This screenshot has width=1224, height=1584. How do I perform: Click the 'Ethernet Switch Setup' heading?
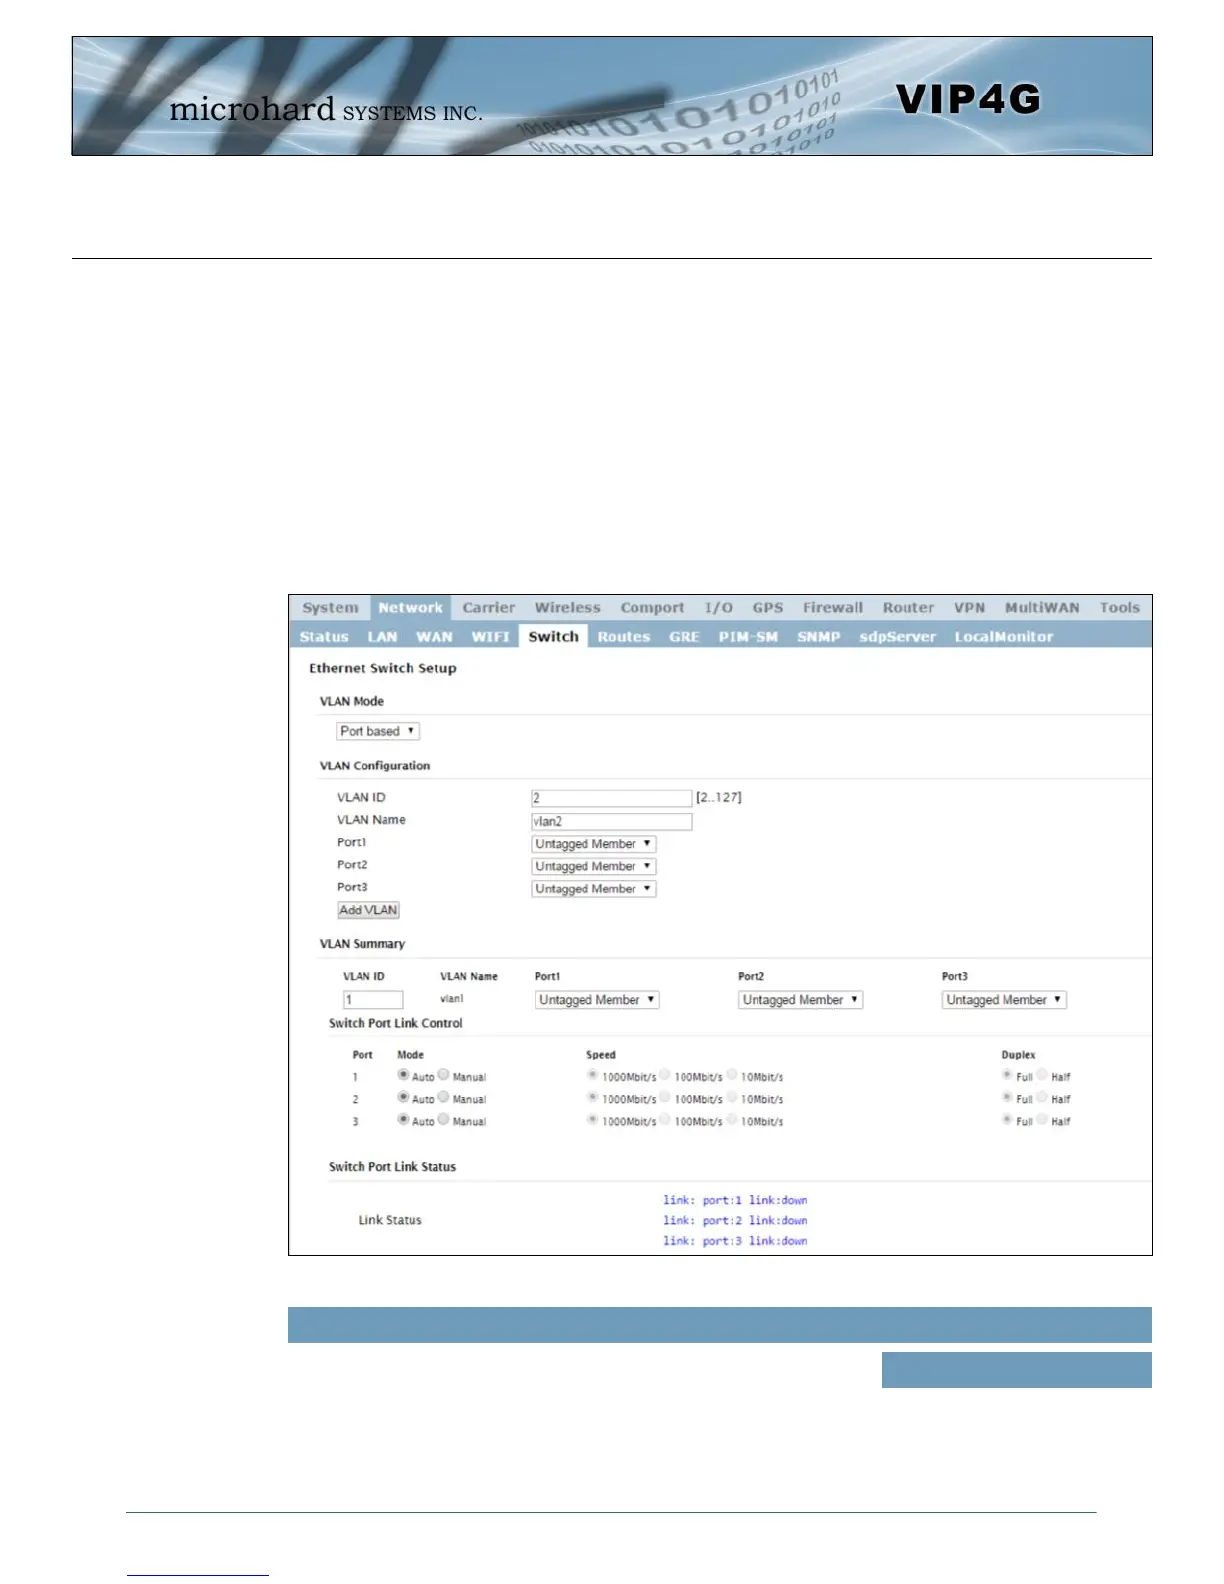click(x=382, y=668)
